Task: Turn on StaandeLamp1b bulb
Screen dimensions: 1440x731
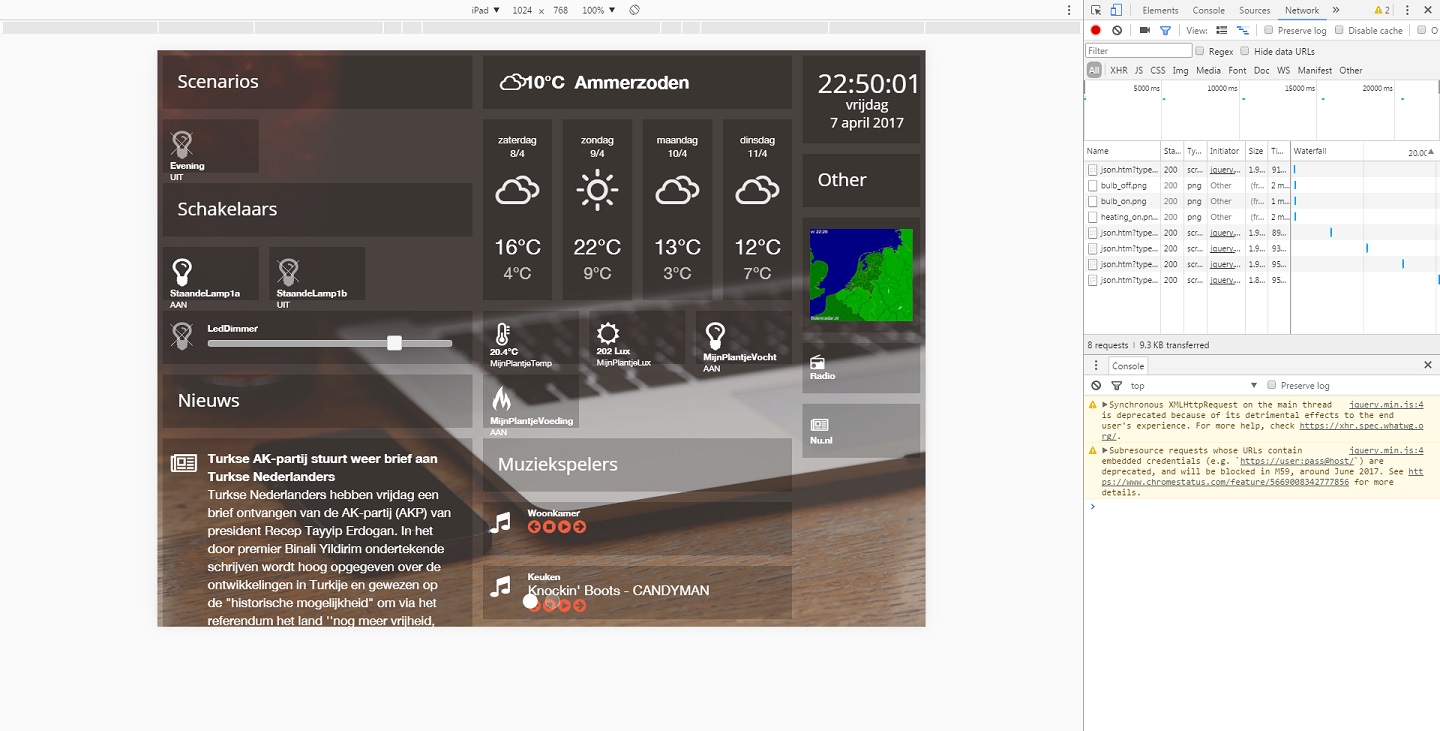Action: coord(288,271)
